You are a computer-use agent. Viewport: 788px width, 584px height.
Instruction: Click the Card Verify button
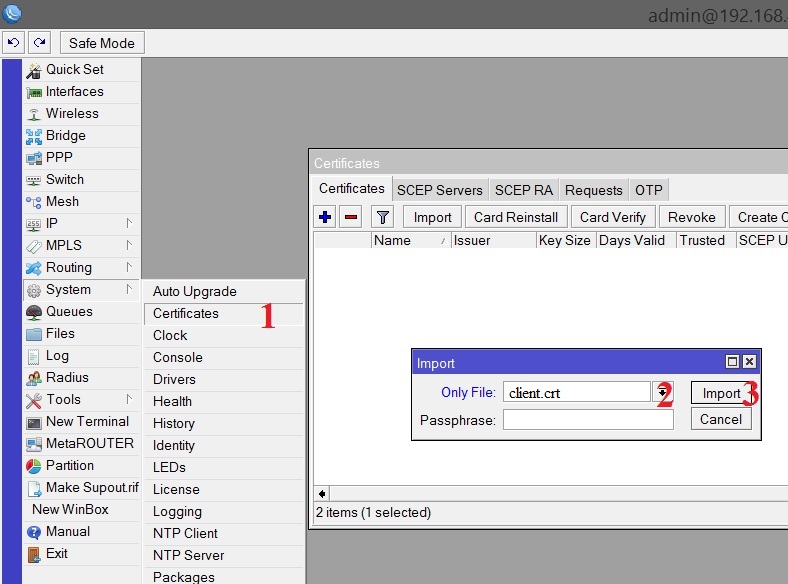coord(613,217)
